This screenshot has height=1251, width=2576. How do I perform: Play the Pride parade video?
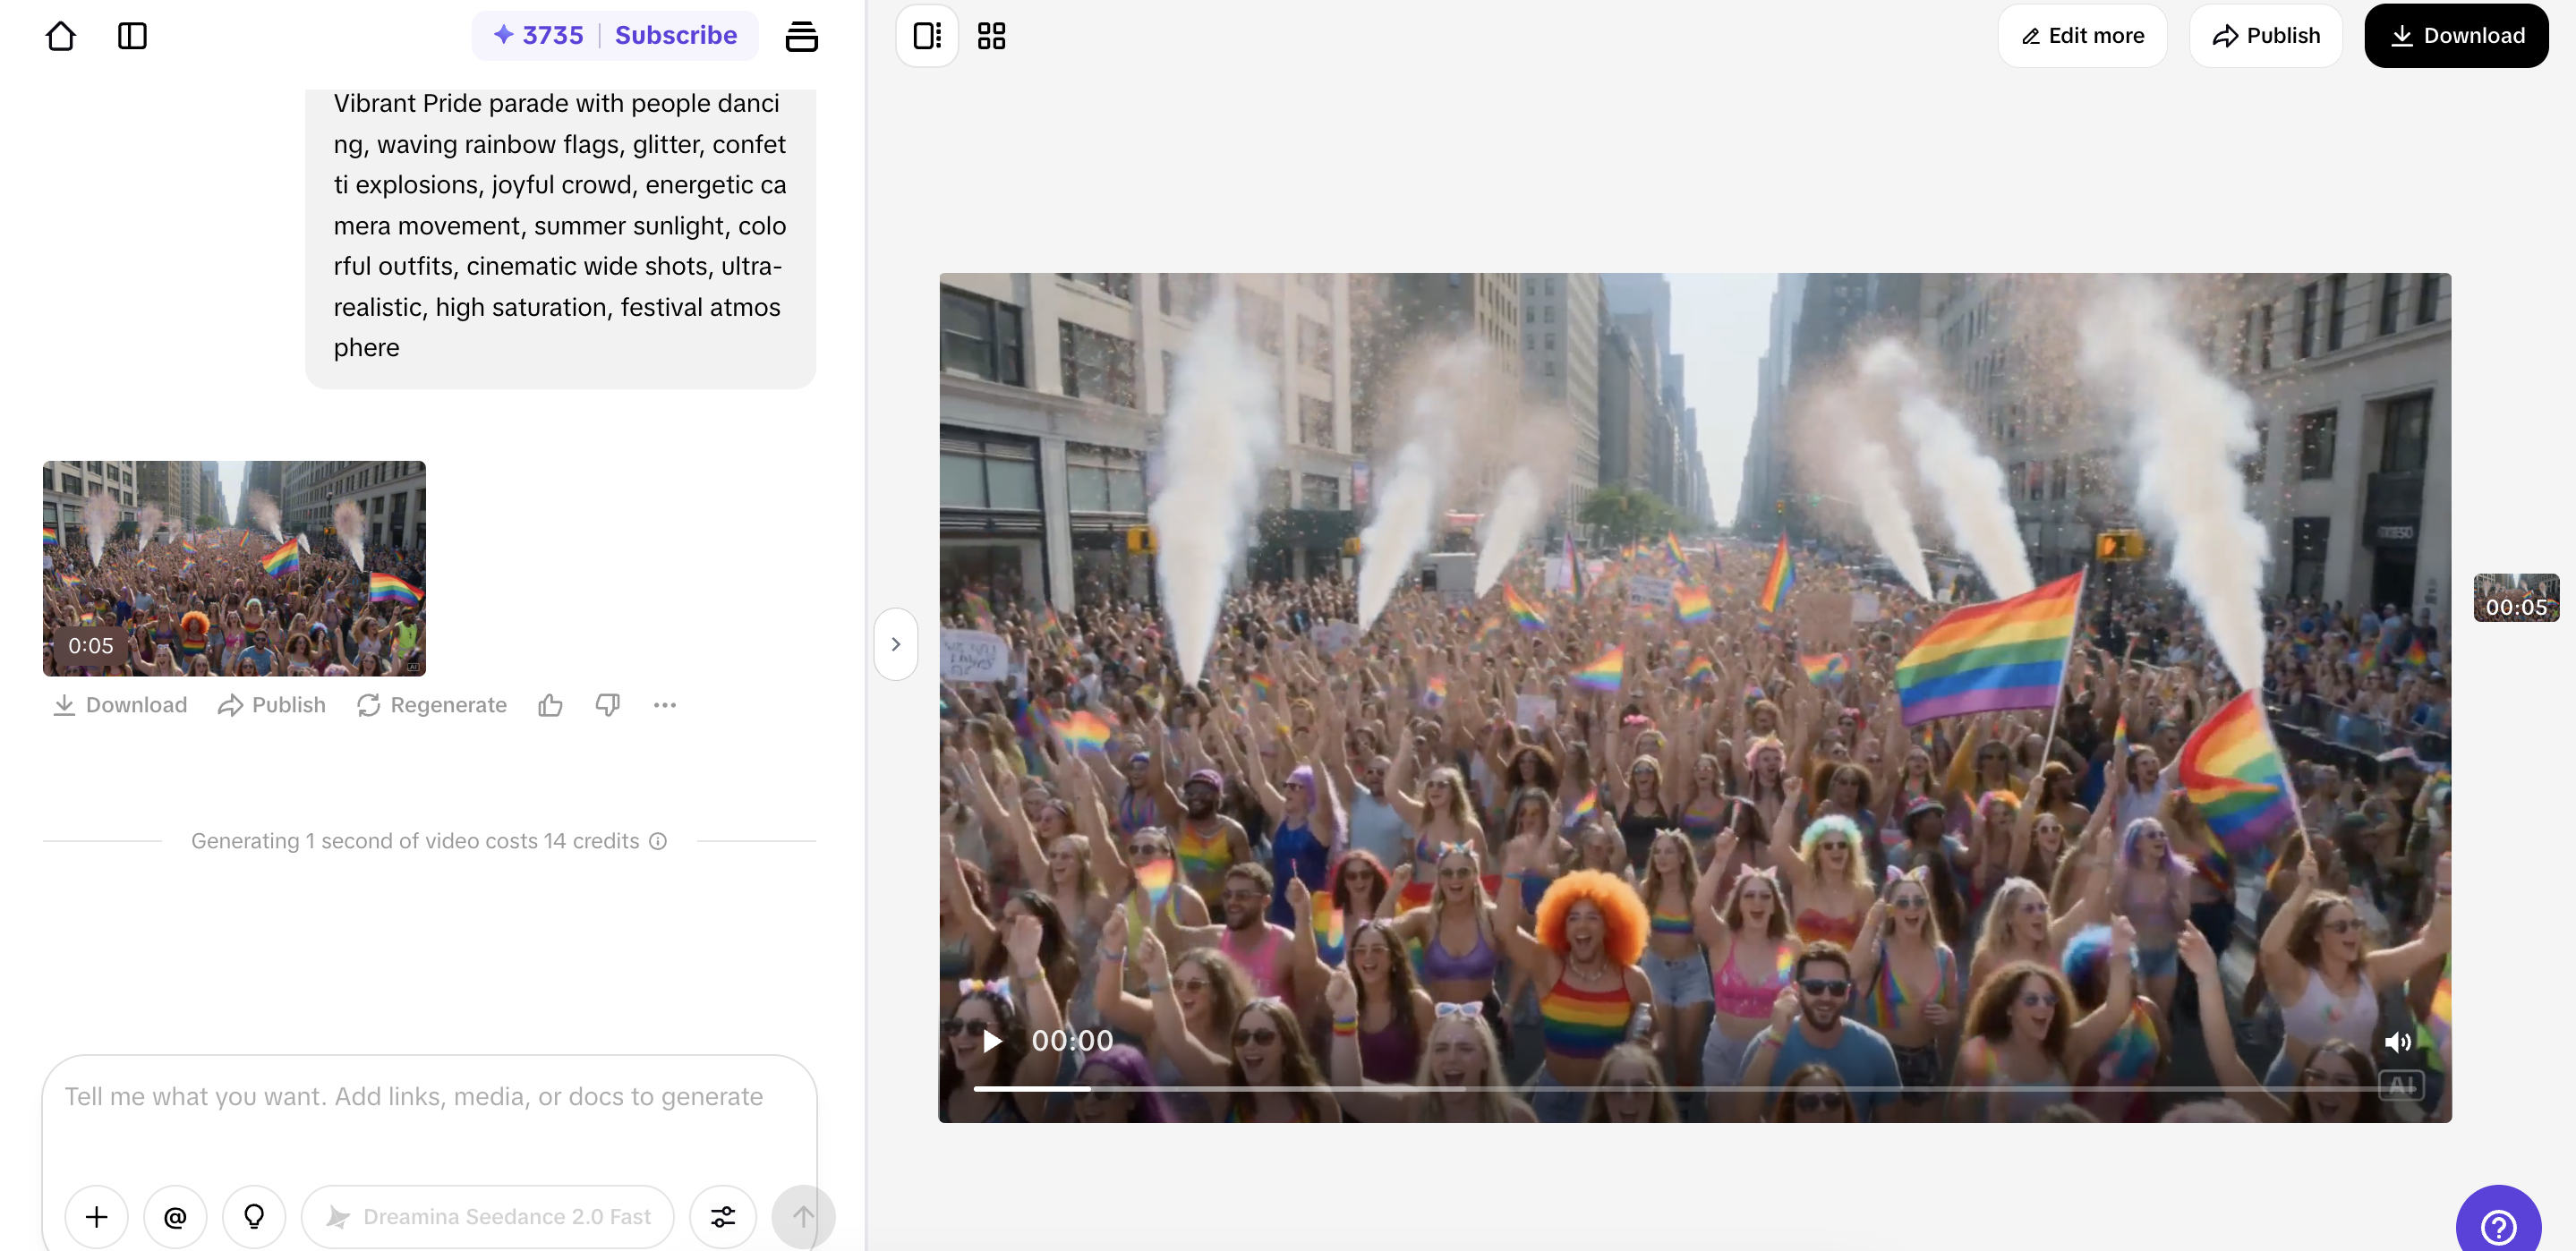click(992, 1041)
